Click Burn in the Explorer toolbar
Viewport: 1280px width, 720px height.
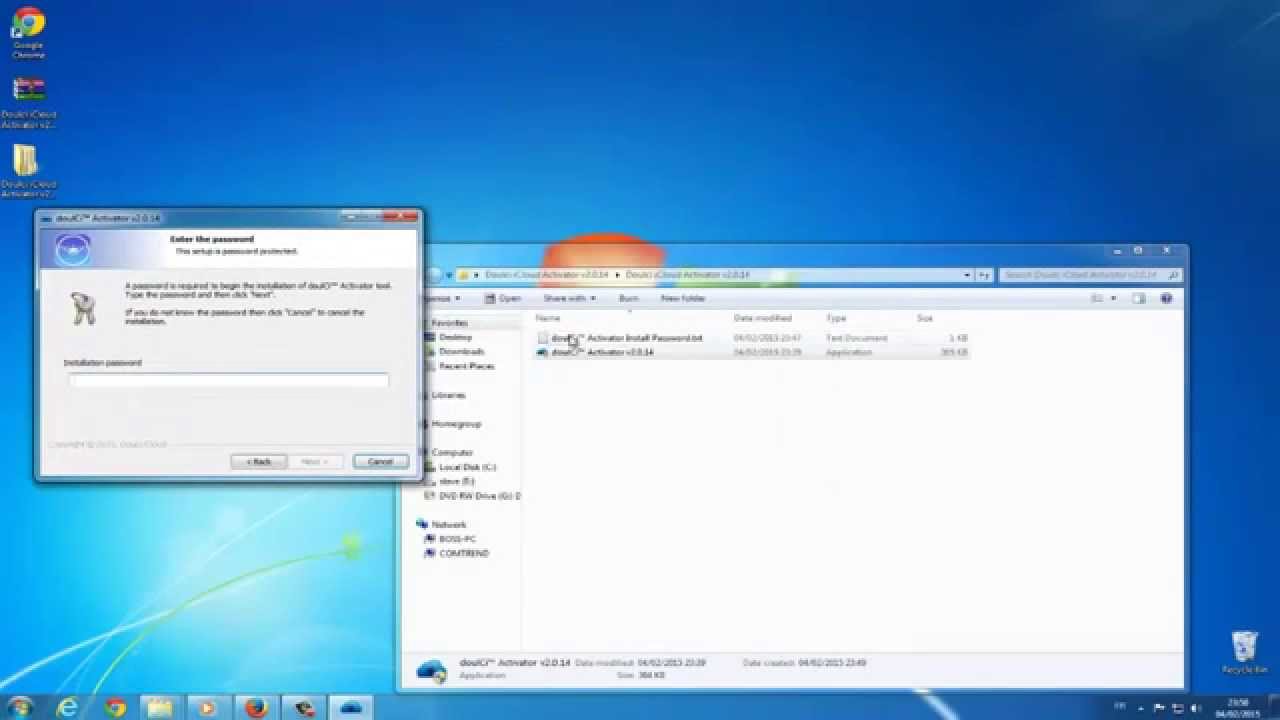click(x=628, y=298)
